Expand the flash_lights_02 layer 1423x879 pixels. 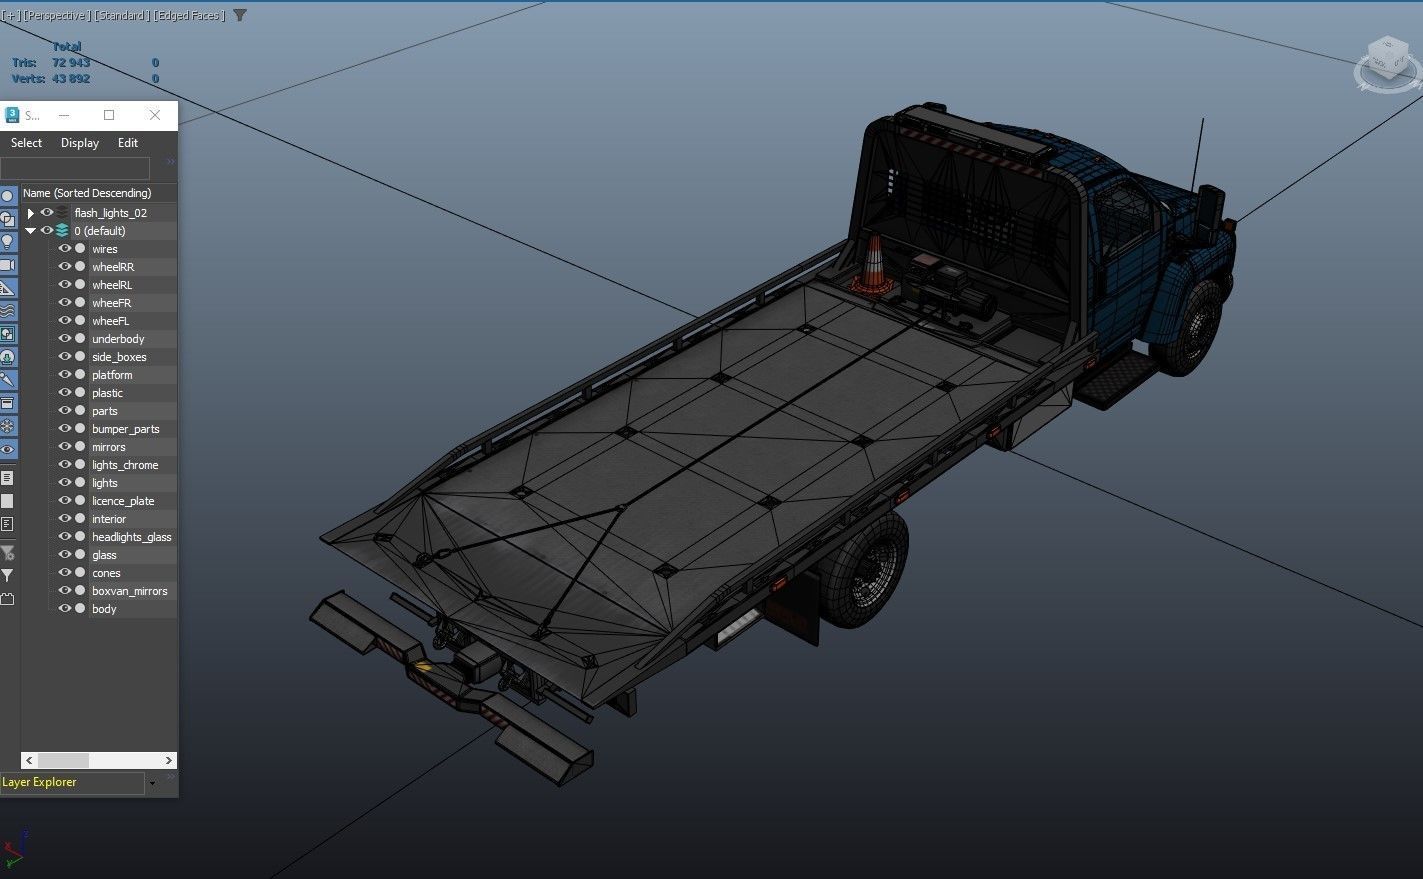tap(31, 213)
